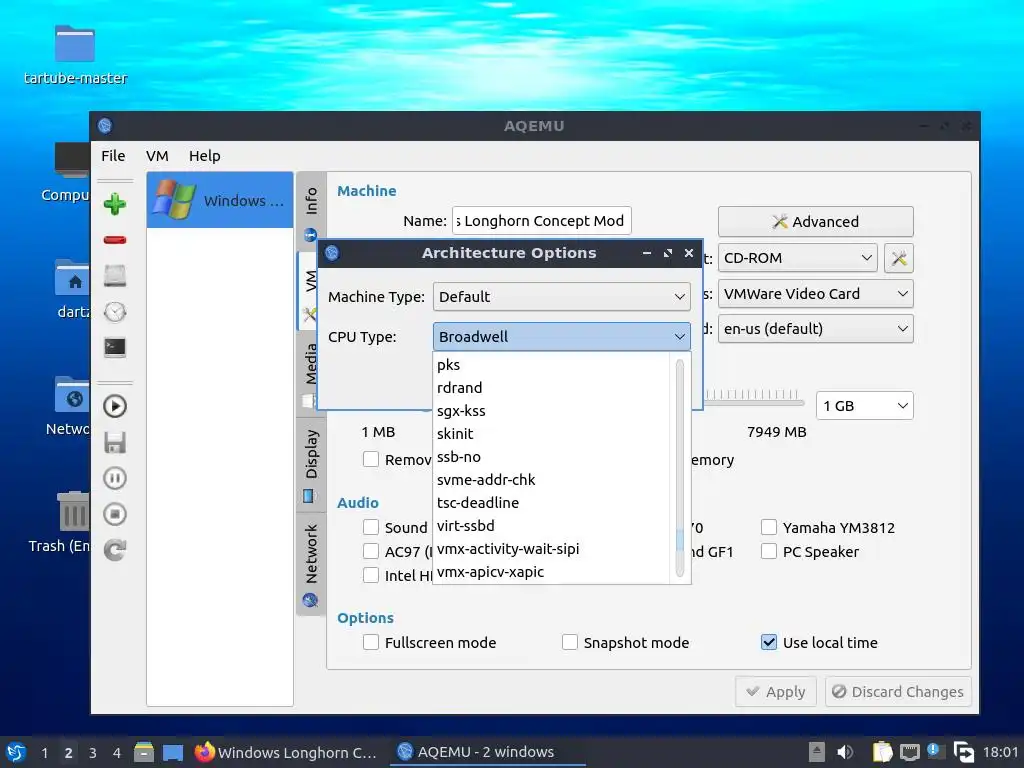Delete VM using red minus icon
Viewport: 1024px width, 768px height.
[x=115, y=240]
